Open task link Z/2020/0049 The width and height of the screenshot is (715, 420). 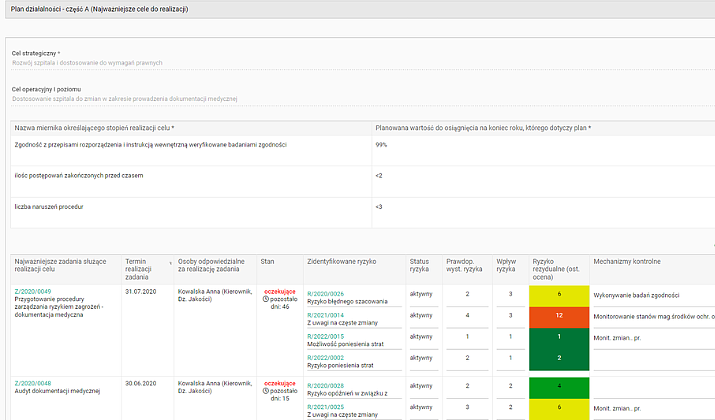click(32, 293)
